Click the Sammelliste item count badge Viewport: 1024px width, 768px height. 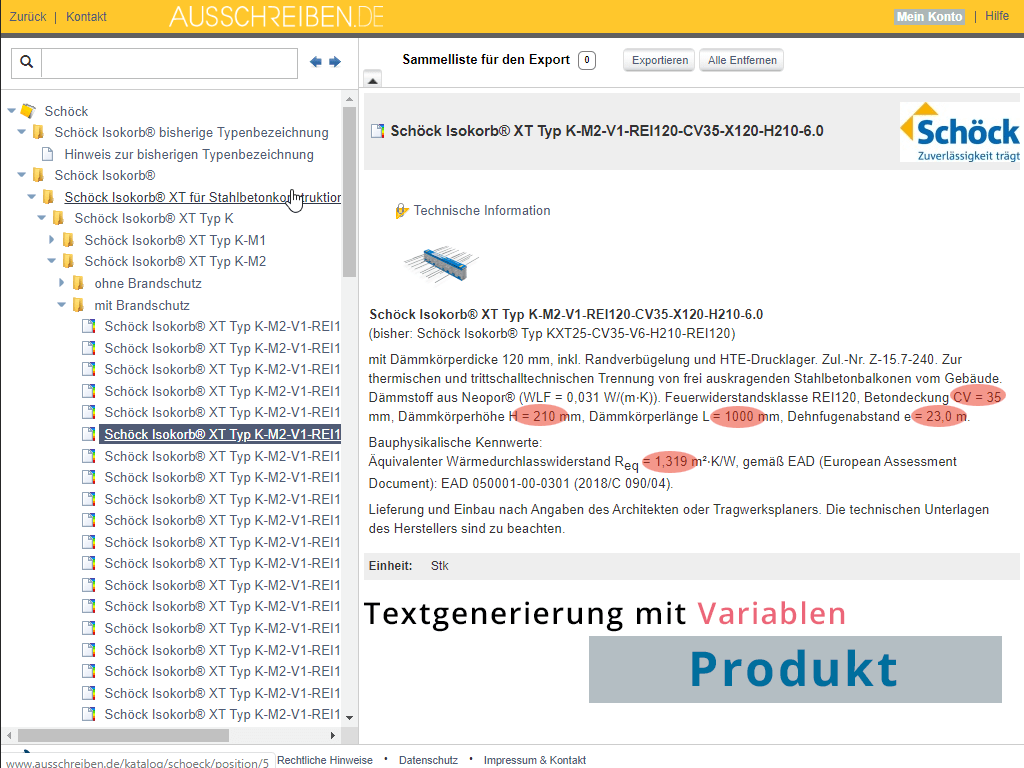click(x=586, y=60)
